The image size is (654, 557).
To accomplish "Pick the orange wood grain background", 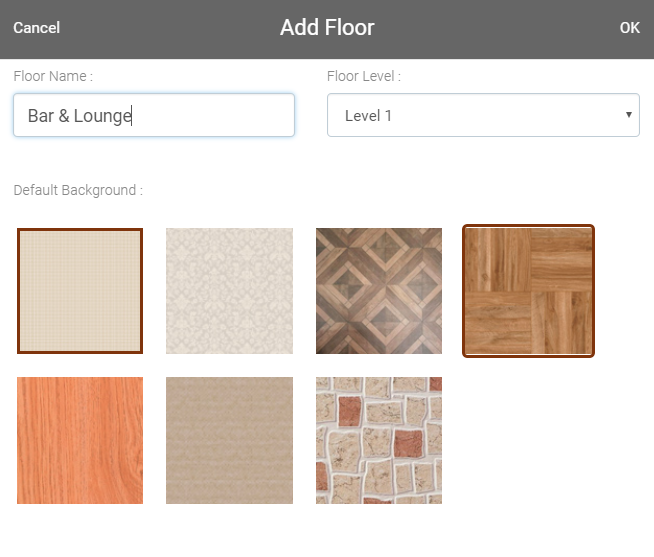I will (80, 440).
